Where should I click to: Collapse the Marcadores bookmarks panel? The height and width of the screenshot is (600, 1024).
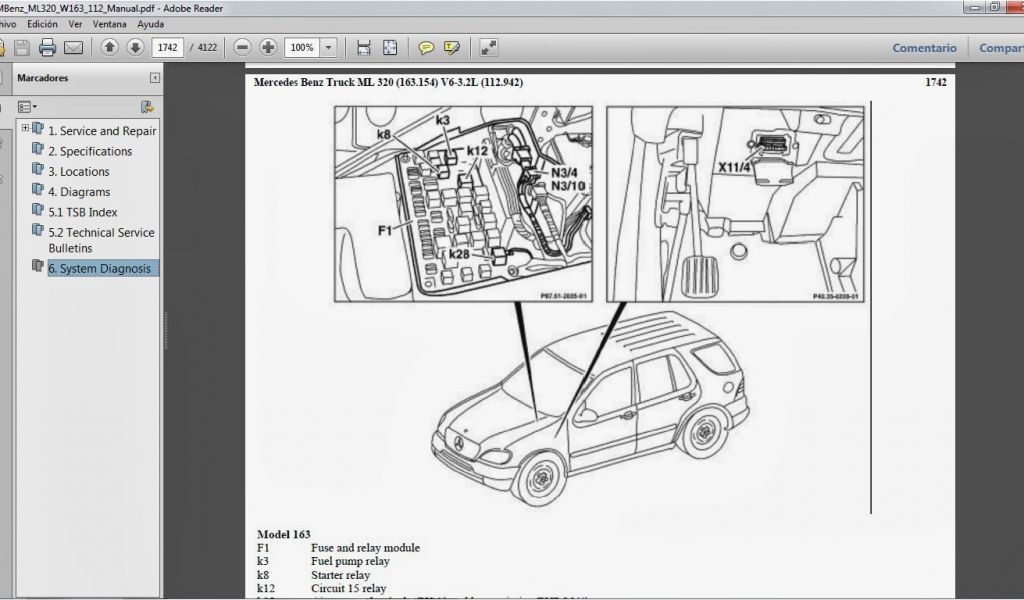coord(155,77)
